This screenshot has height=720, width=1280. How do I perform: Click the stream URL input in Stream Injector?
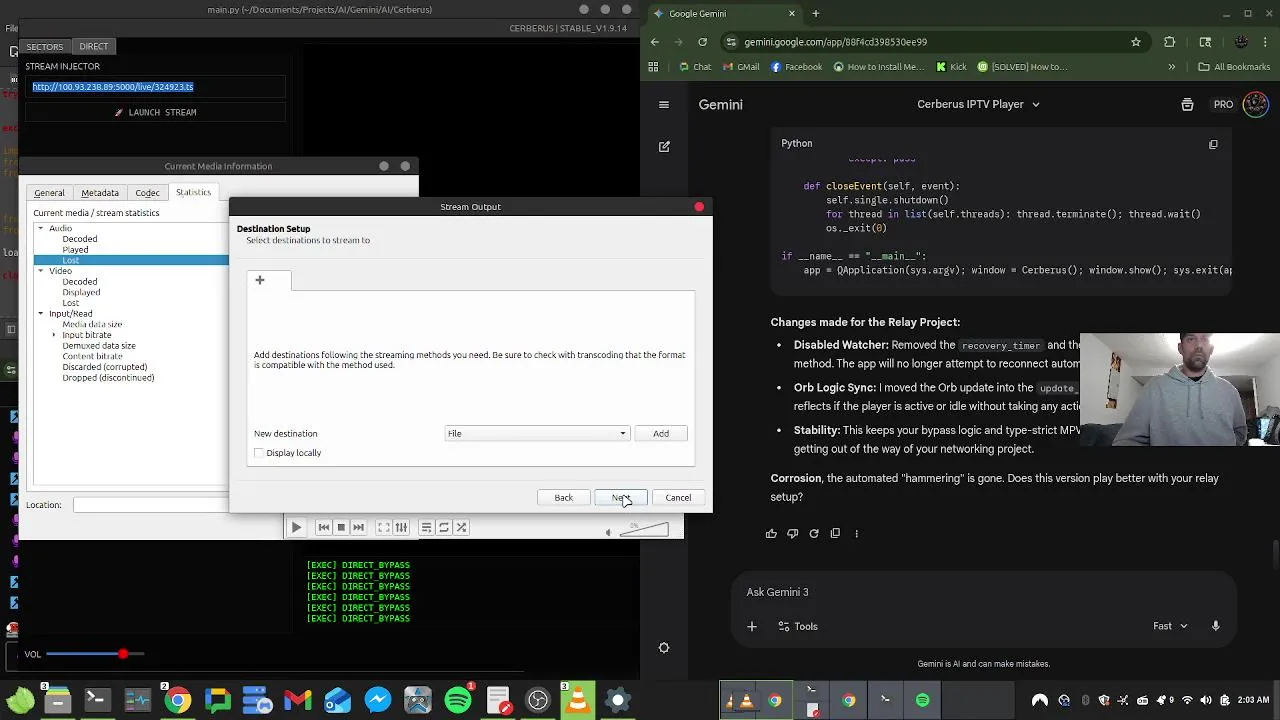(x=157, y=87)
